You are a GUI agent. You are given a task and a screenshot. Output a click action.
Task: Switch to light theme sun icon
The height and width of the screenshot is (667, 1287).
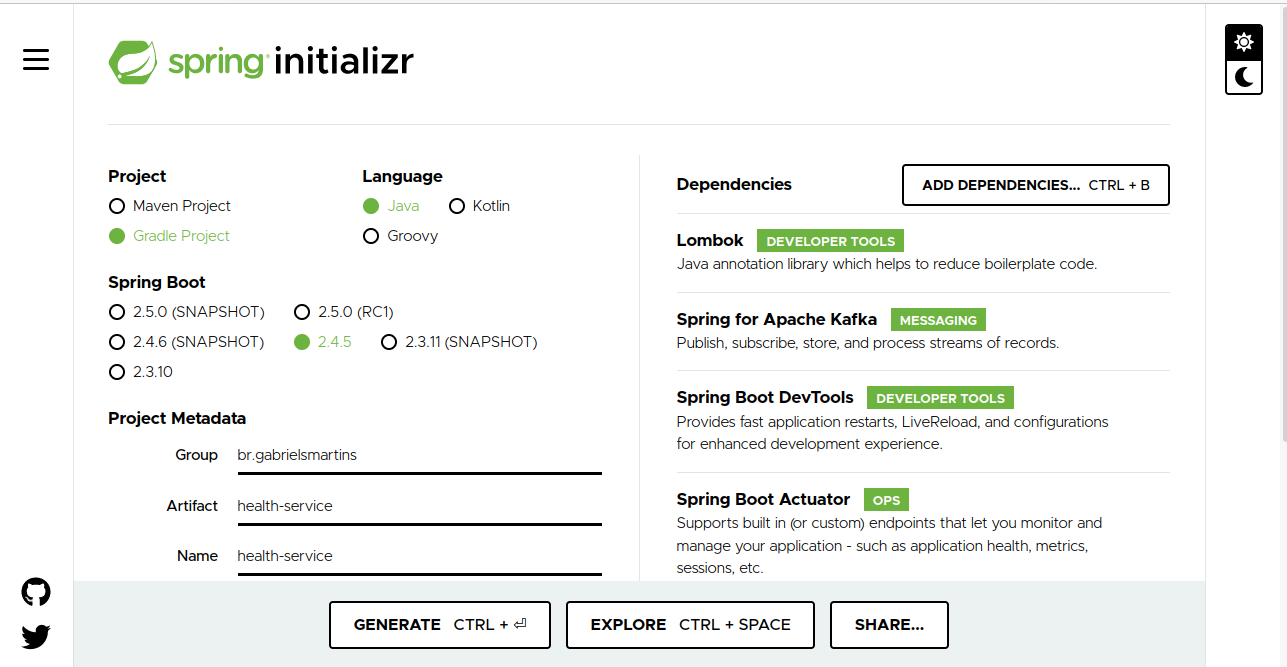point(1244,42)
